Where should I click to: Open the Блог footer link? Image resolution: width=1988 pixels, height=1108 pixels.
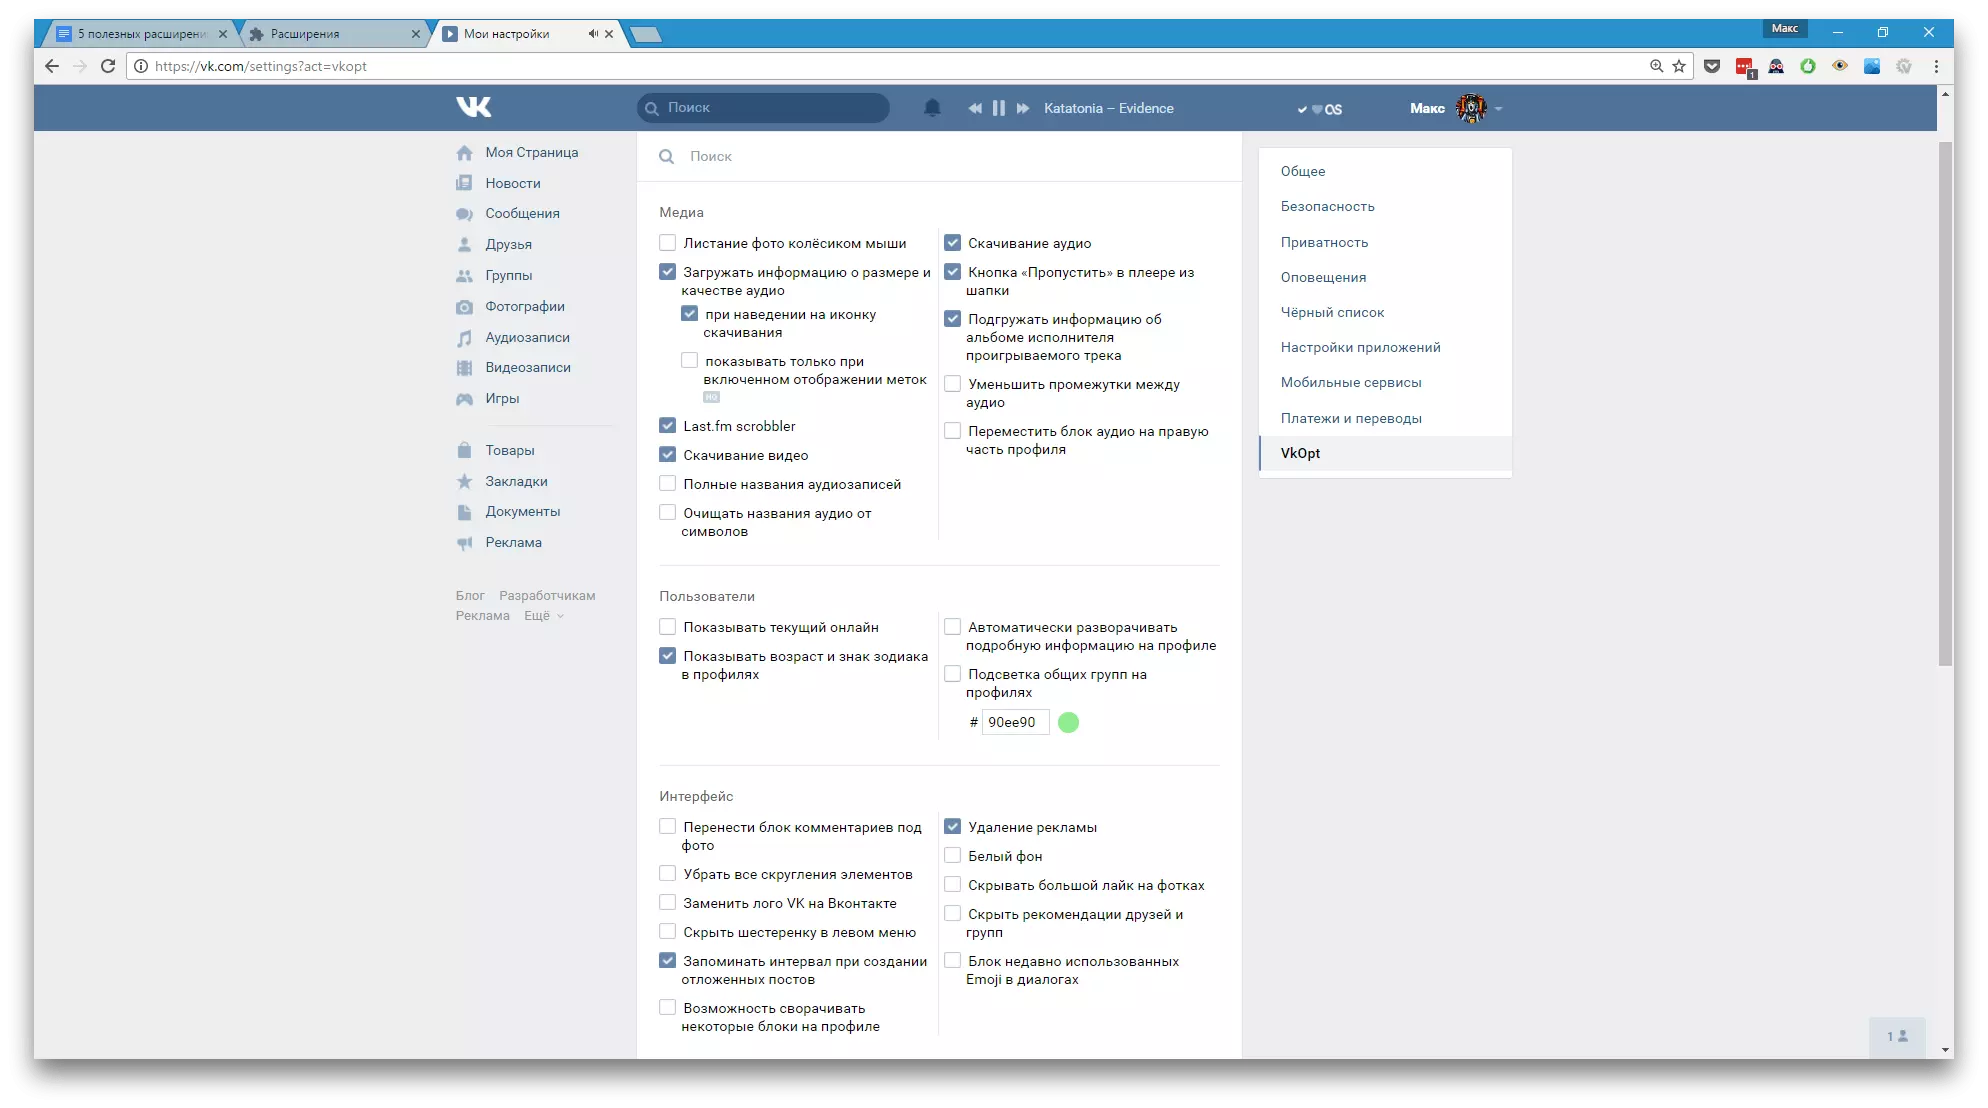(x=469, y=596)
